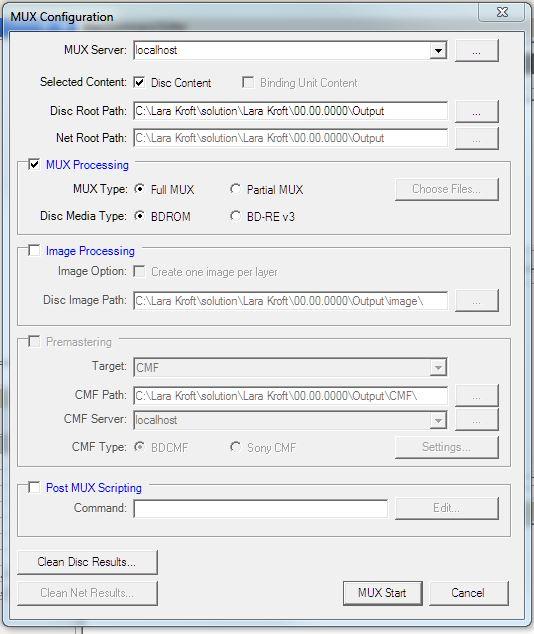Browse for Disc Root Path folder

477,111
